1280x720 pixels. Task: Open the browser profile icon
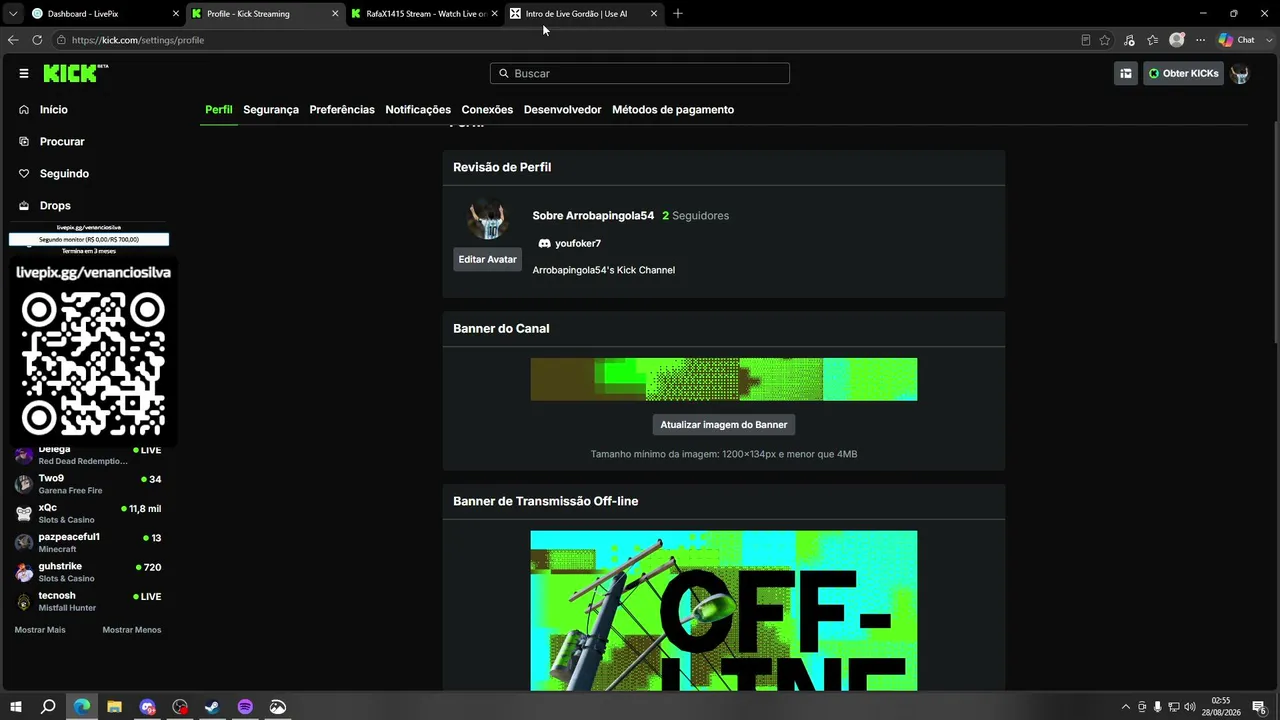pyautogui.click(x=1177, y=40)
